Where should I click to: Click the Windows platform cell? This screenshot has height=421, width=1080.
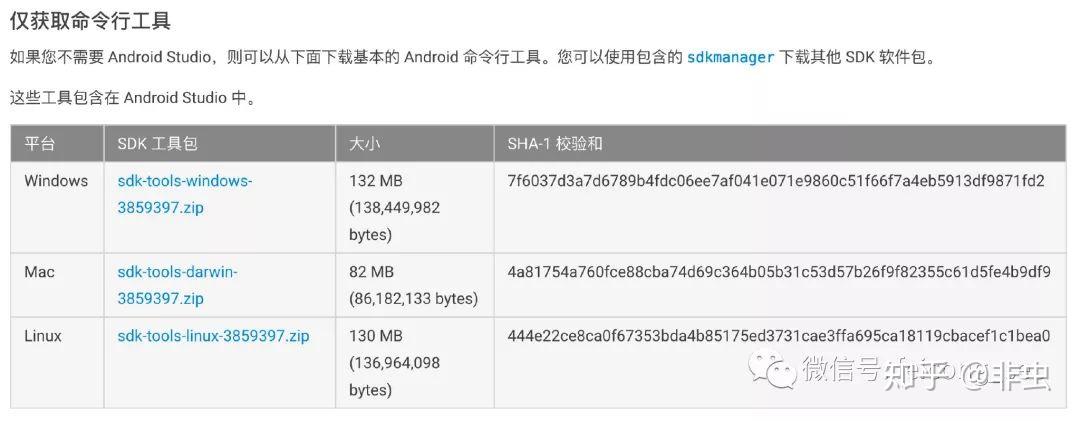[x=56, y=181]
